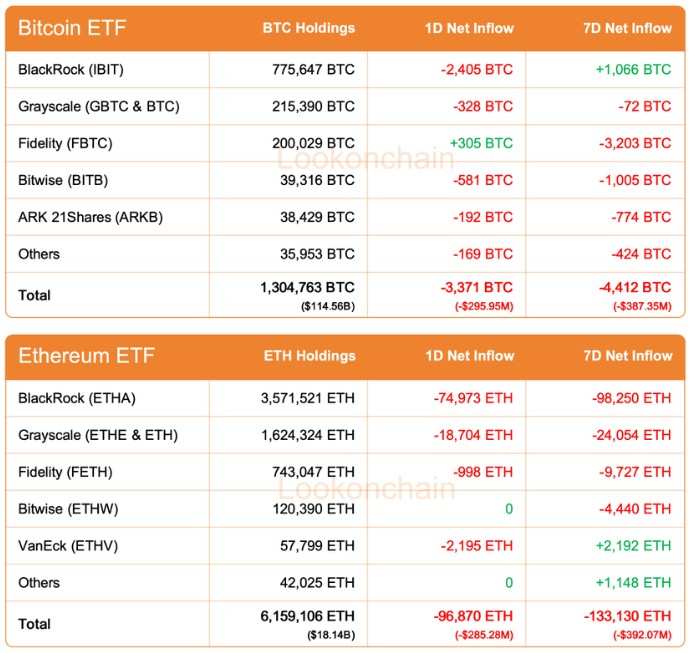The image size is (692, 653).
Task: Click the Grayscale (ETHE & ETH) label
Action: (98, 435)
